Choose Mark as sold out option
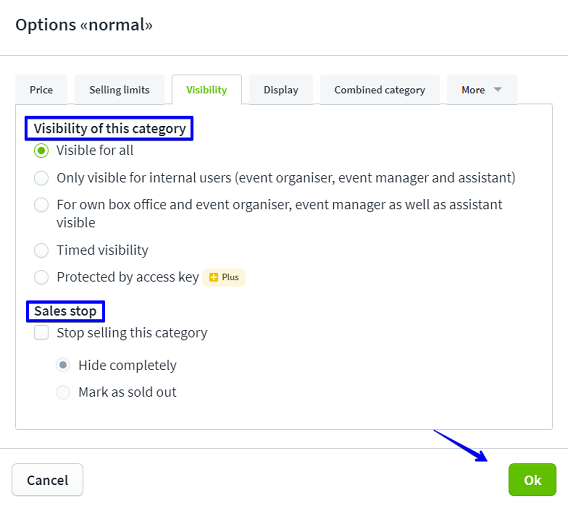The height and width of the screenshot is (506, 568). point(63,392)
